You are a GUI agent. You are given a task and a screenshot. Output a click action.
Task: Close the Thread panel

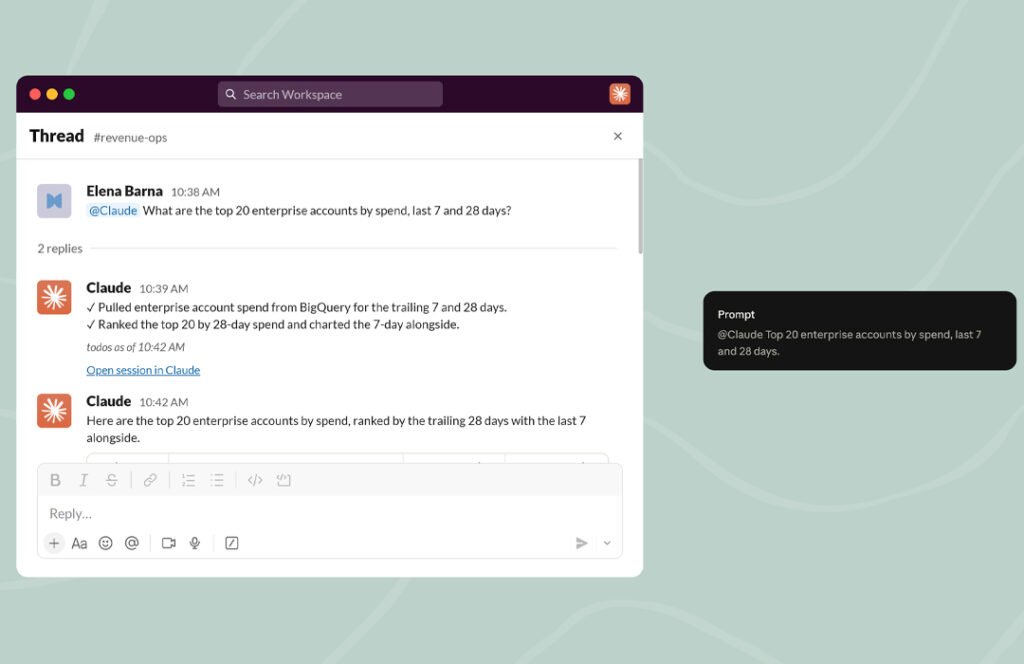(618, 136)
